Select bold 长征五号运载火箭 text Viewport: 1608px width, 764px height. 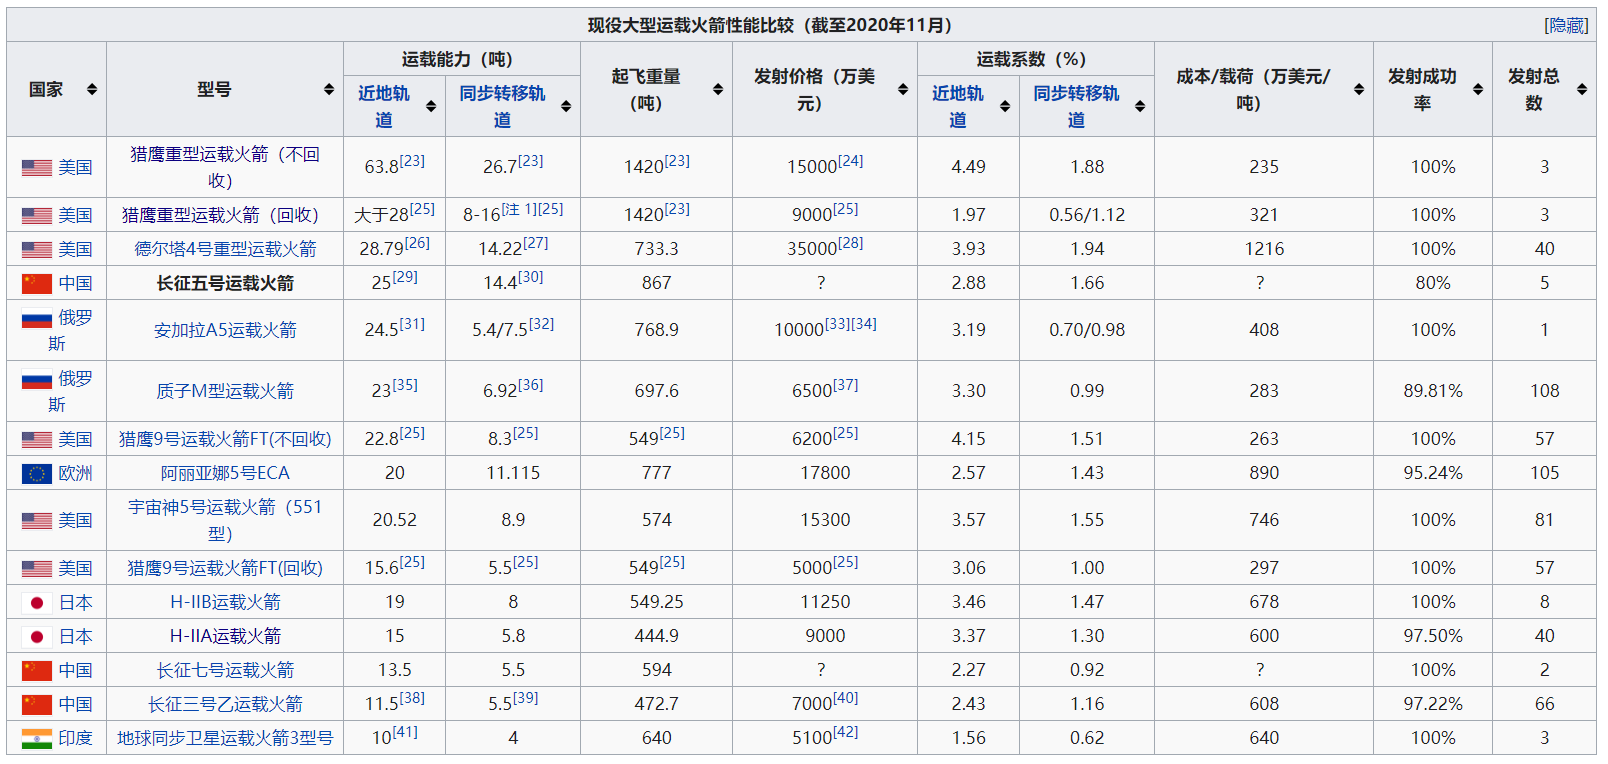point(225,283)
